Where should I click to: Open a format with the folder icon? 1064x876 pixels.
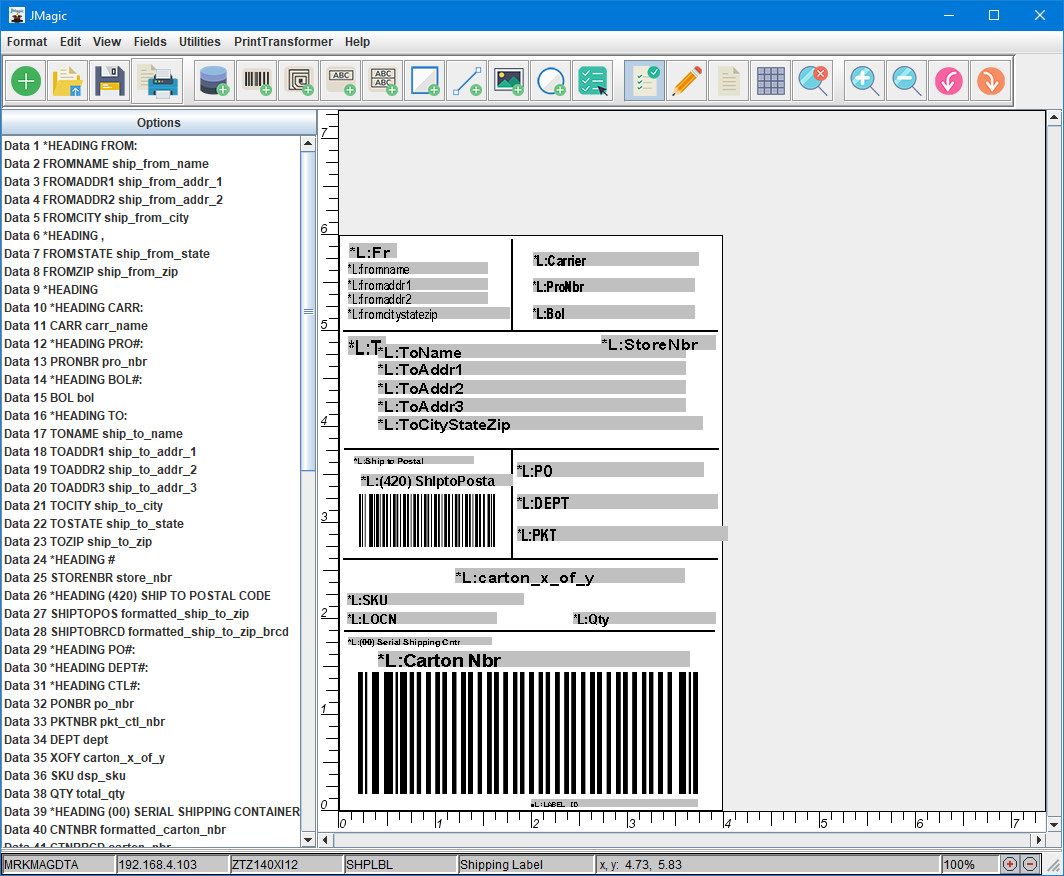67,81
